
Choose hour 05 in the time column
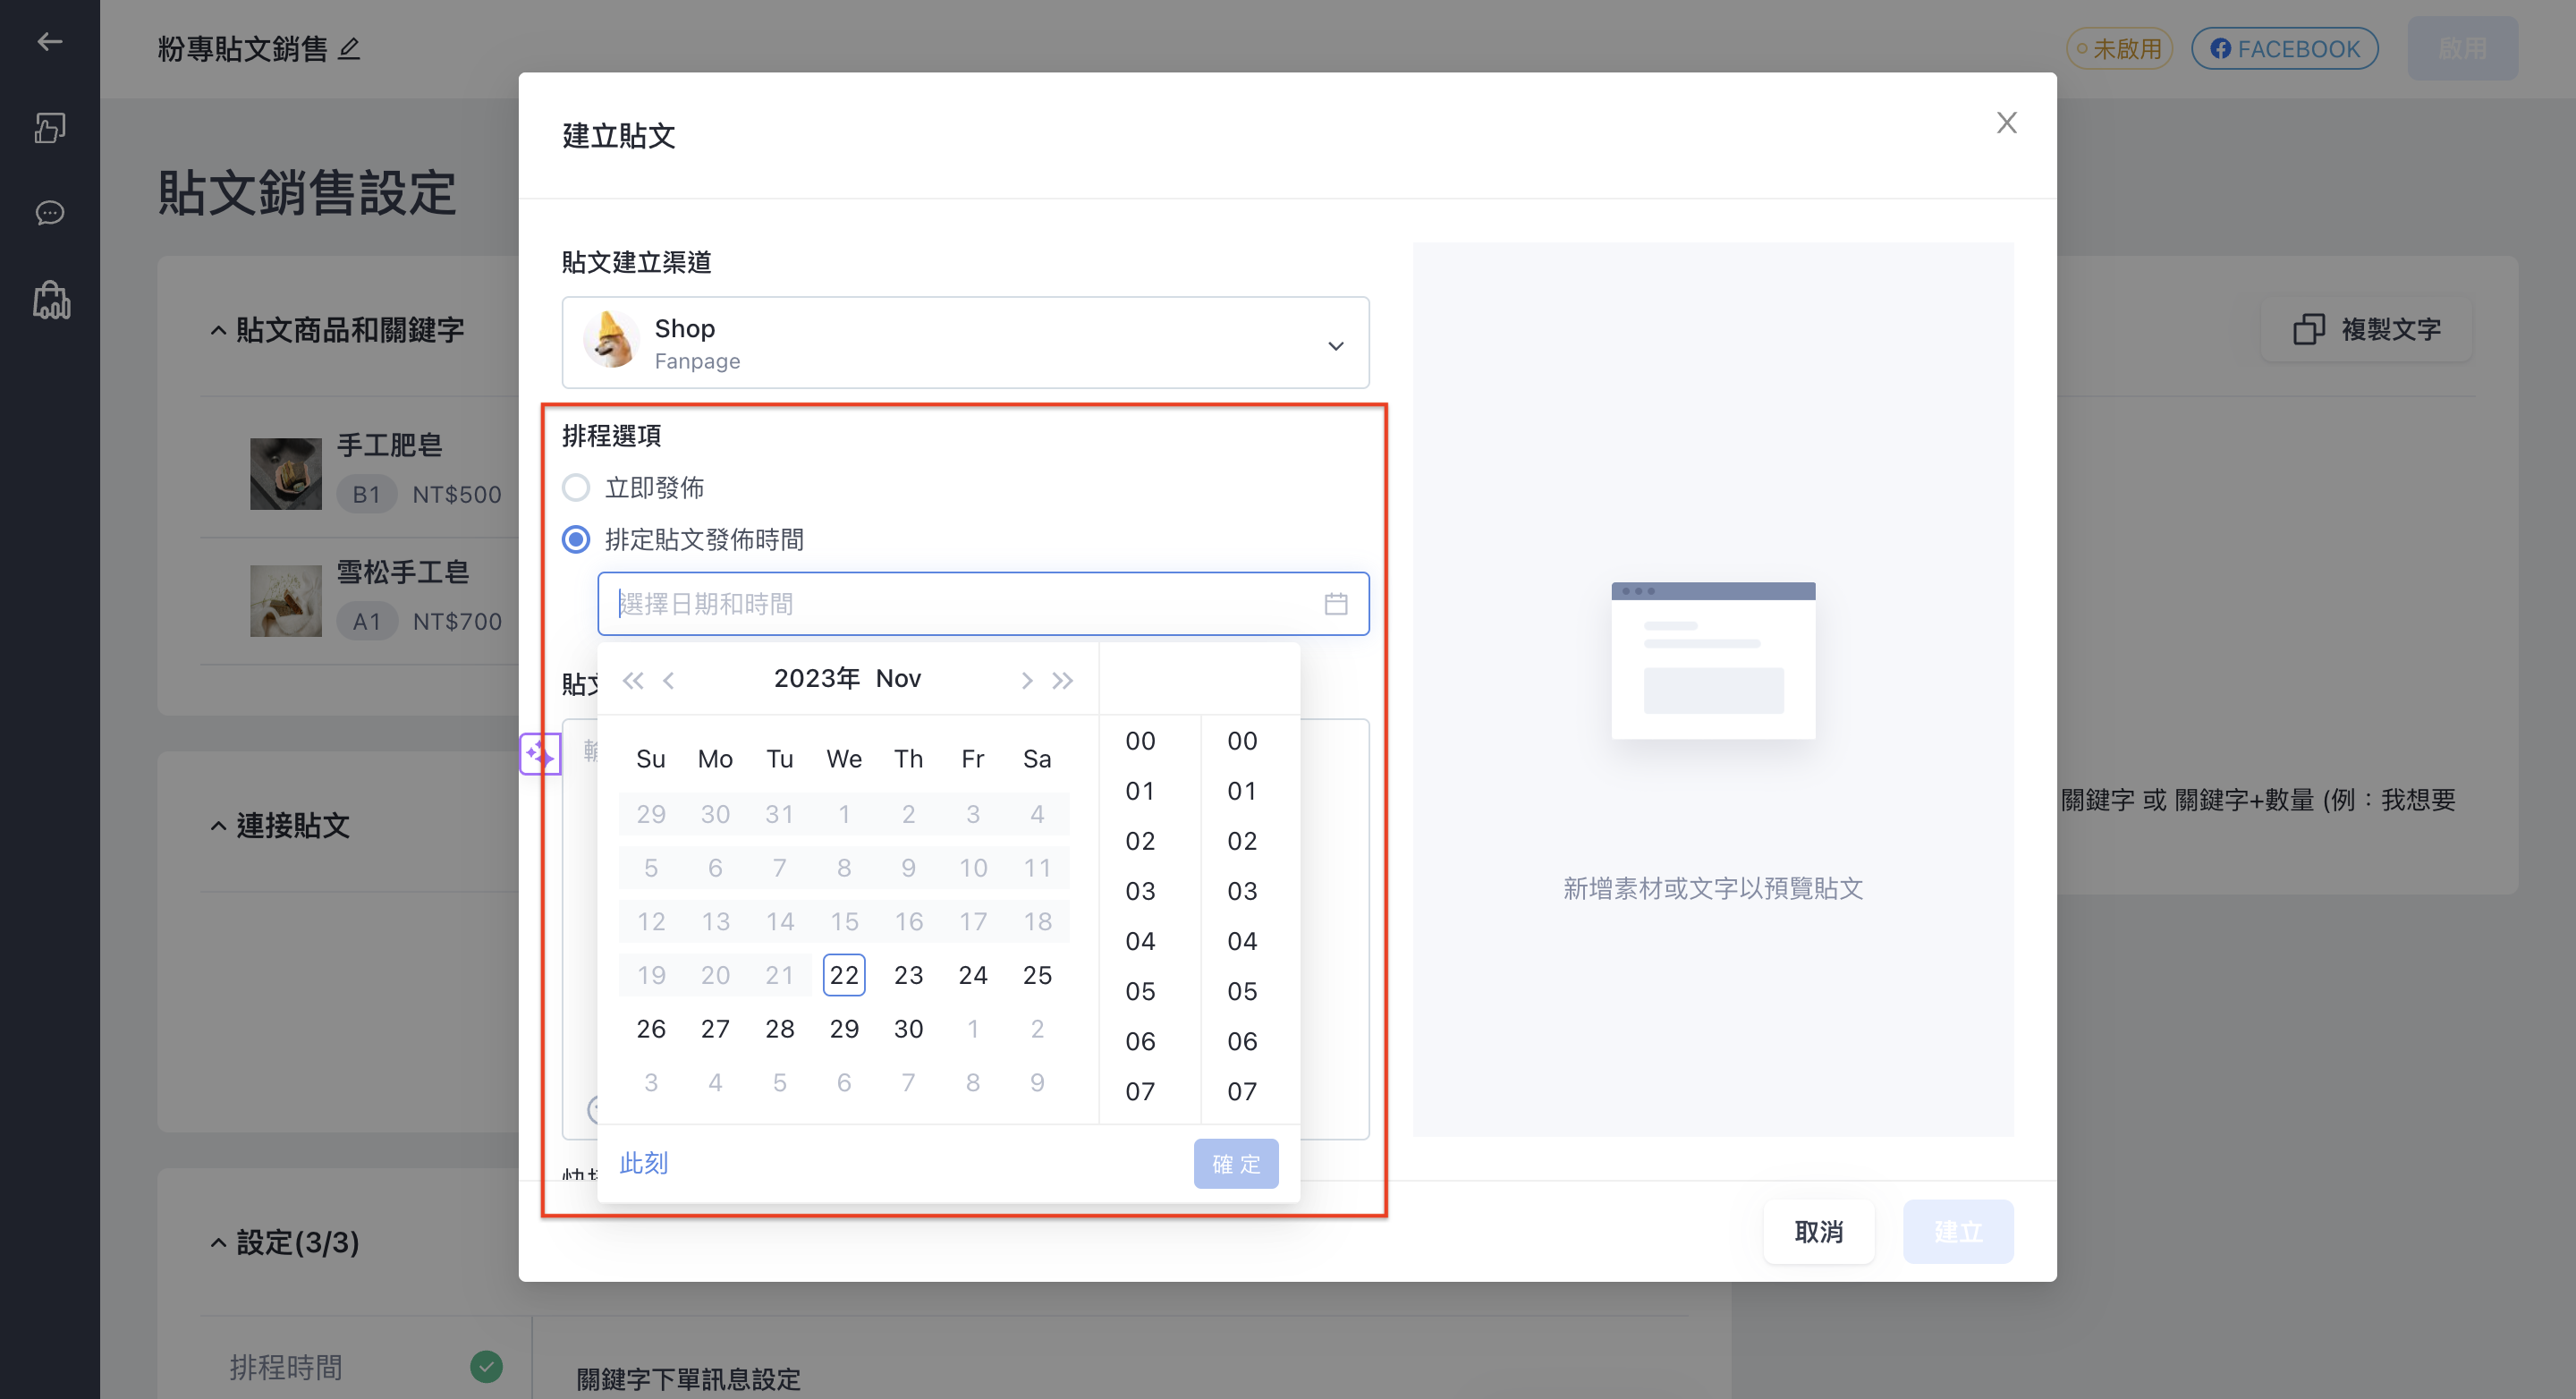point(1140,991)
